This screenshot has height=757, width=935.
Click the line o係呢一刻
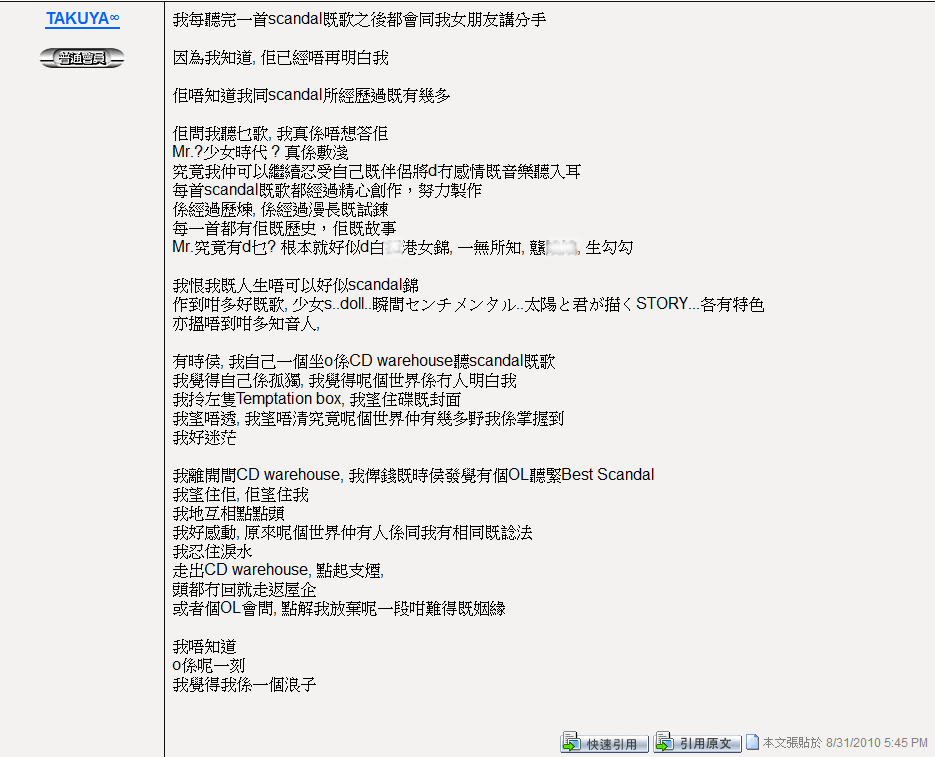tap(209, 666)
